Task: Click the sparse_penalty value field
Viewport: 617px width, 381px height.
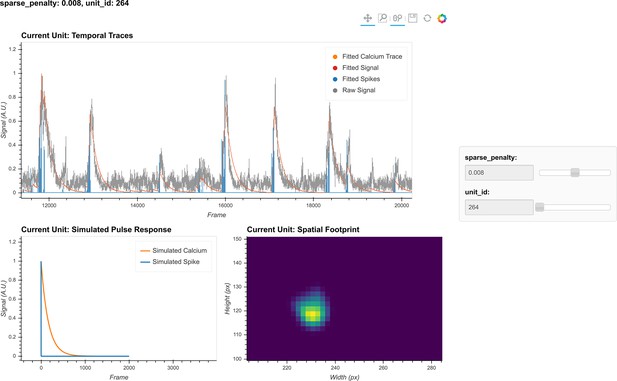Action: click(499, 172)
